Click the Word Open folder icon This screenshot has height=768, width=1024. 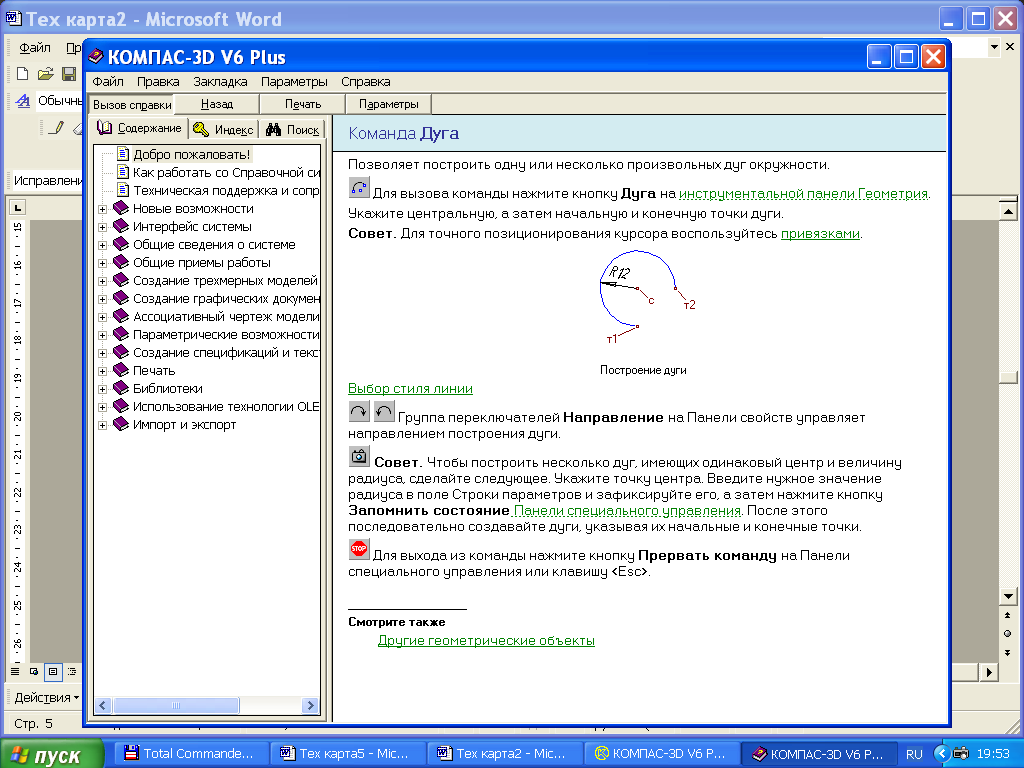45,74
